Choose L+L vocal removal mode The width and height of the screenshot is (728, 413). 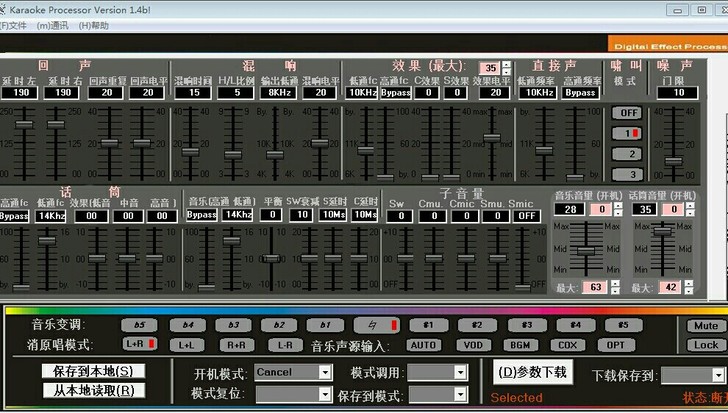click(187, 345)
